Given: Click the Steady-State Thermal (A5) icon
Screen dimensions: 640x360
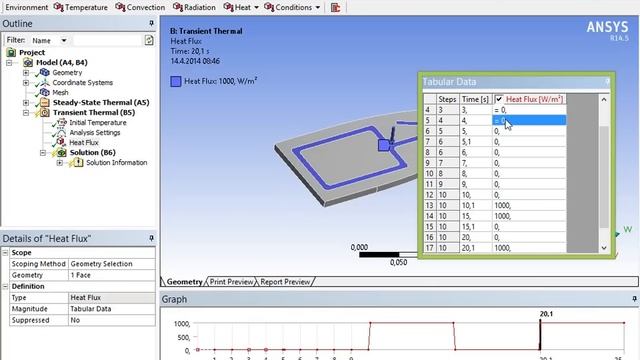Looking at the screenshot, I should click(44, 102).
